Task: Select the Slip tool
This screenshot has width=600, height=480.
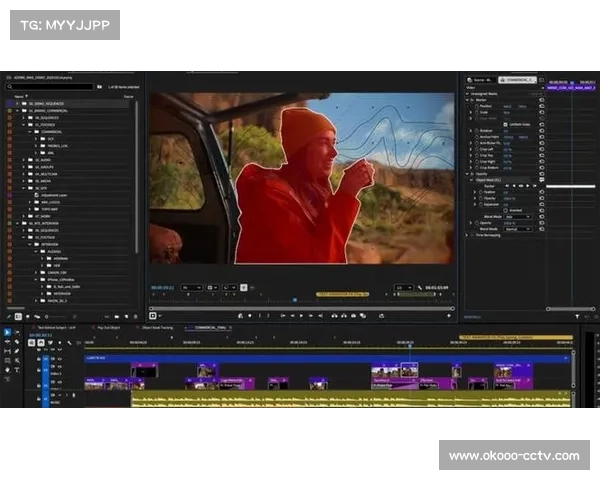Action: (7, 351)
